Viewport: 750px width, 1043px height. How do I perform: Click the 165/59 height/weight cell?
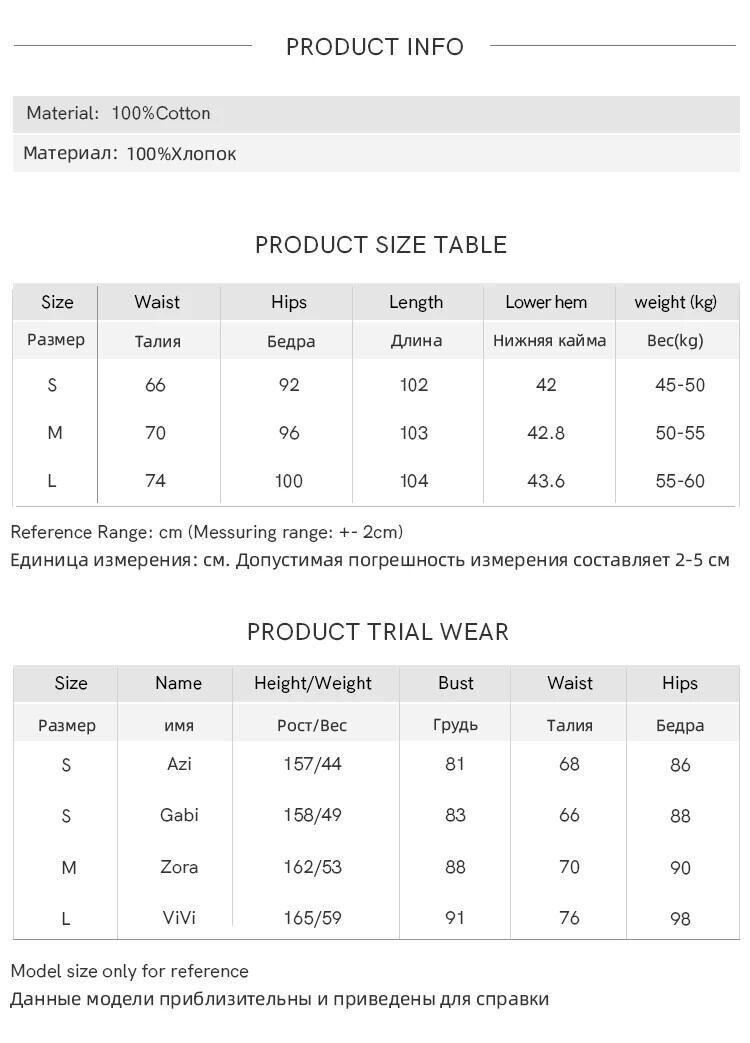(x=313, y=917)
